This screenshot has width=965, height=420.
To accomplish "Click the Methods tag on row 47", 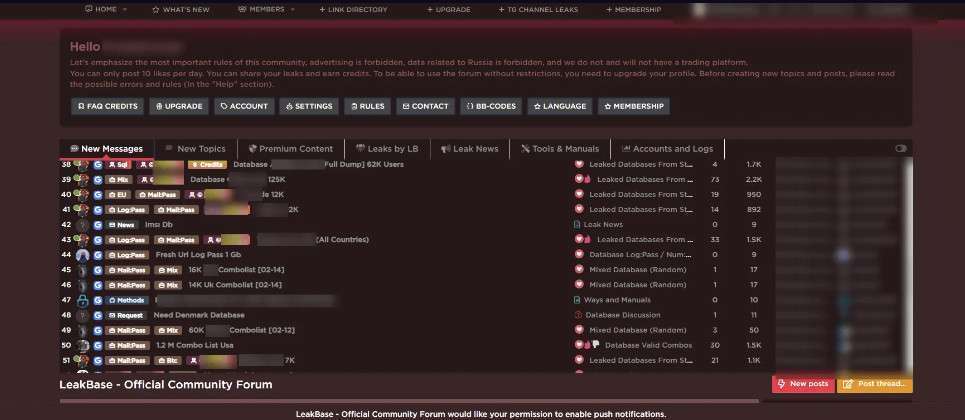I will click(x=126, y=300).
